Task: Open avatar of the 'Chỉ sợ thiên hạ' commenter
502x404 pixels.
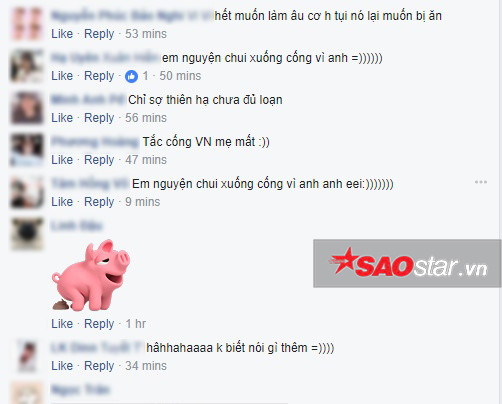Action: click(x=27, y=108)
